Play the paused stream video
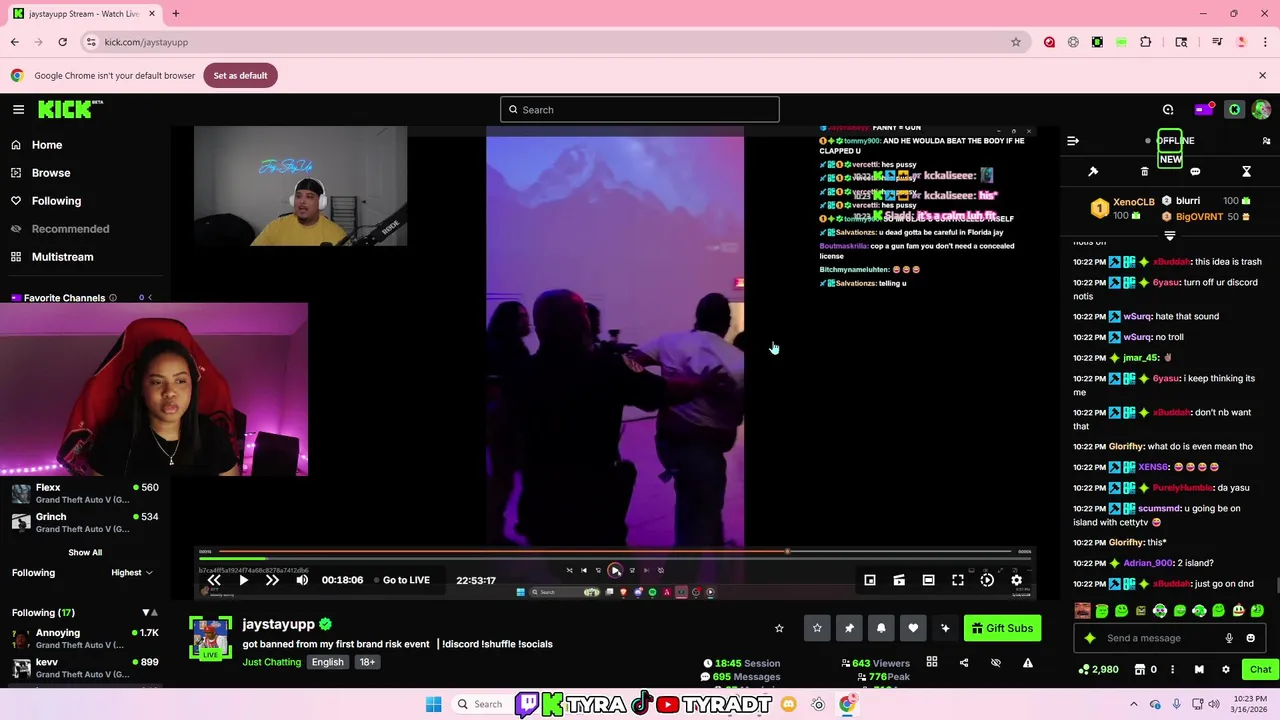Screen dimensions: 1280x720 point(243,580)
